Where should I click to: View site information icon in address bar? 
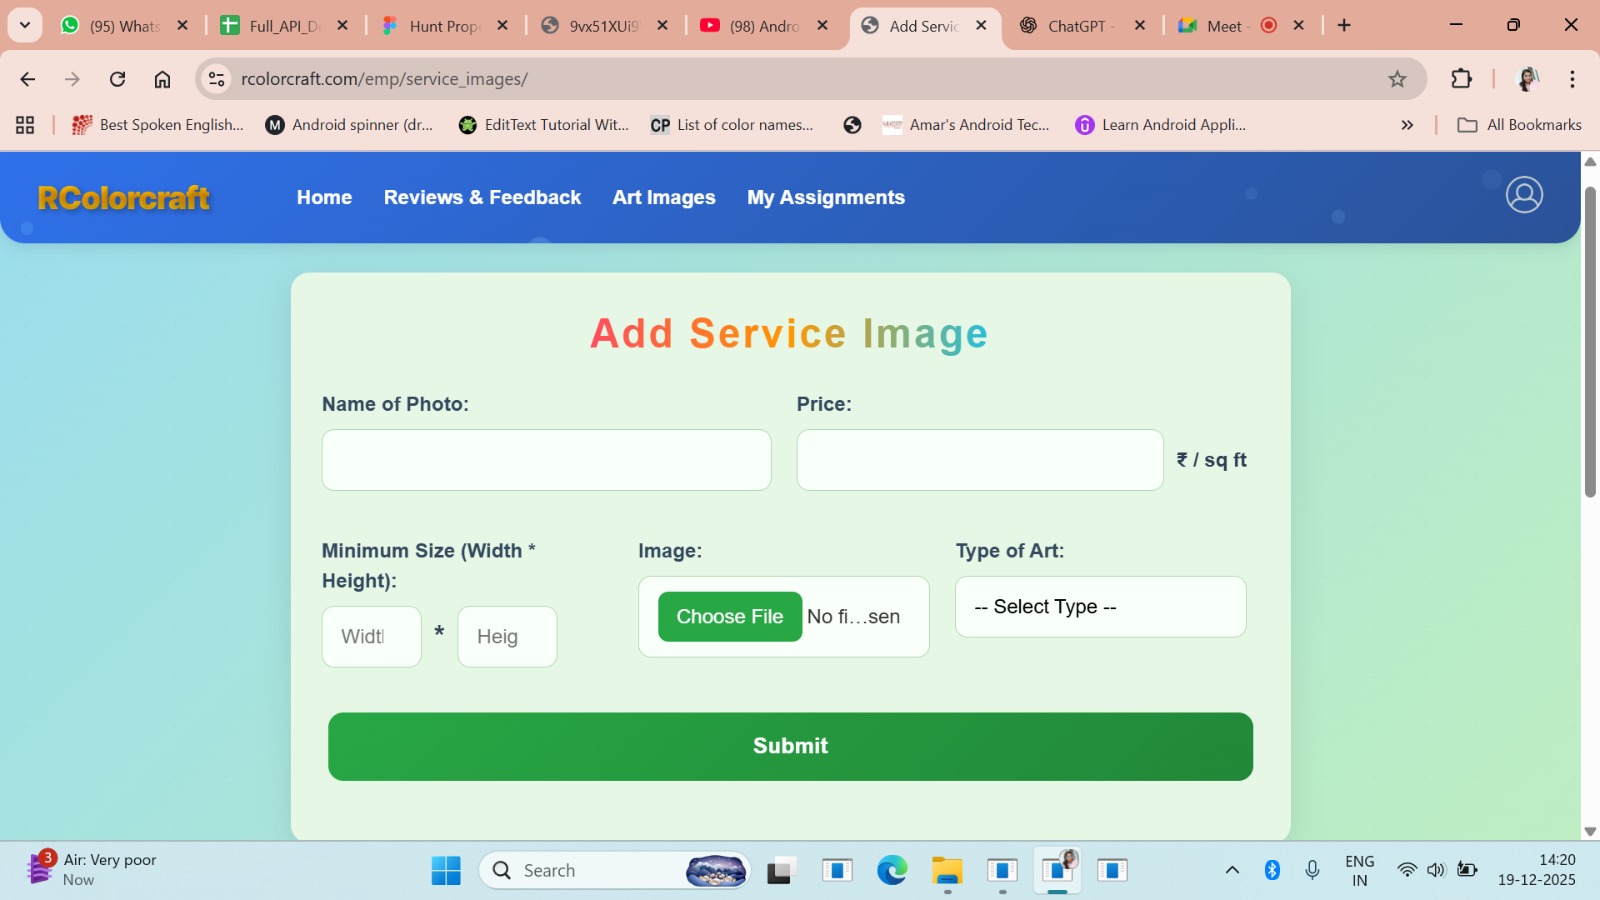(x=217, y=79)
